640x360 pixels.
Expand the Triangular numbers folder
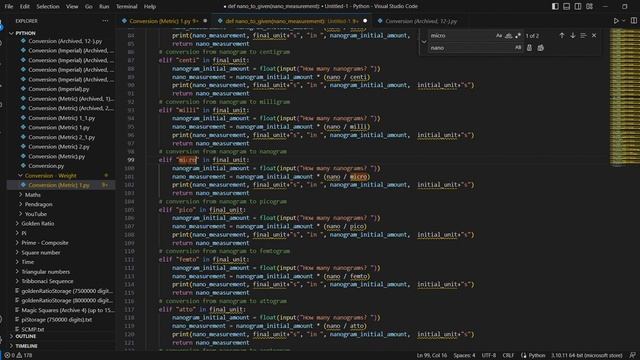45,271
